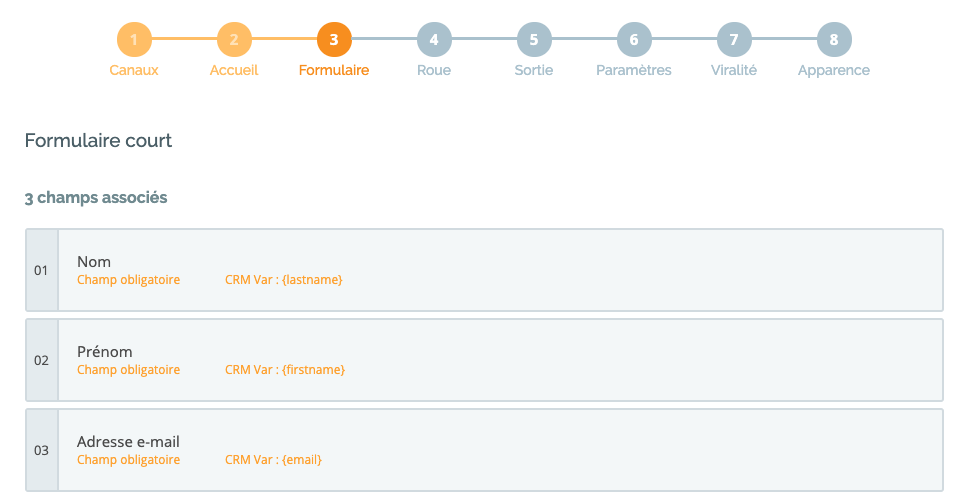The image size is (967, 504).
Task: Select step 7 Viralité circle
Action: 734,39
